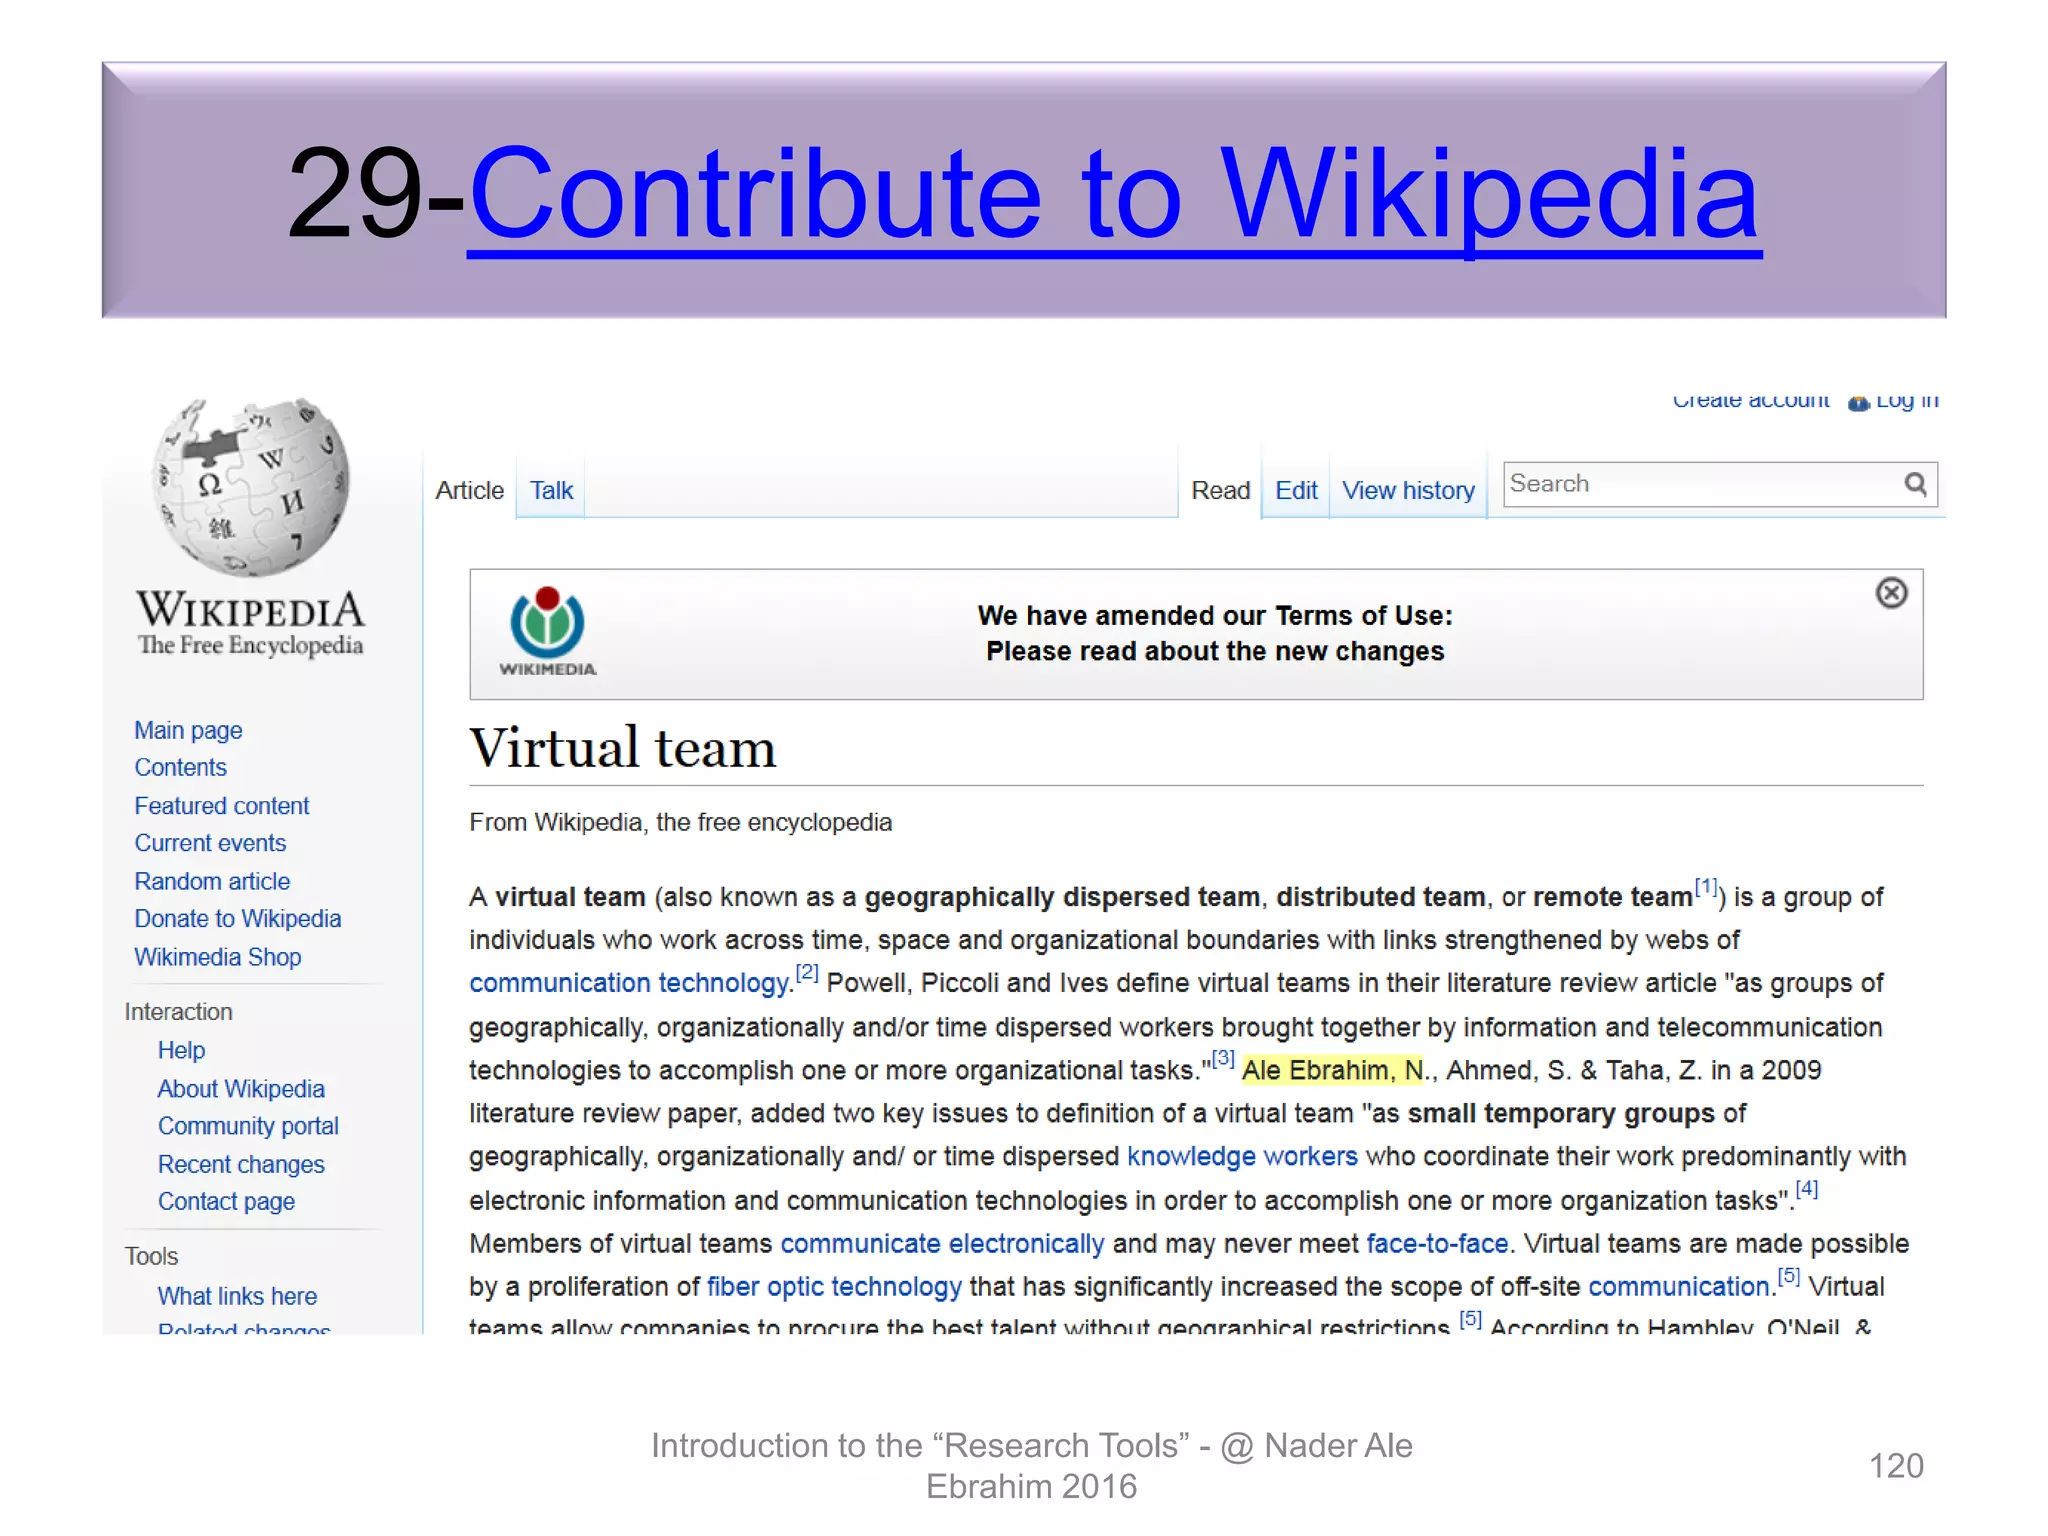The image size is (2048, 1536).
Task: Go to Featured content
Action: click(x=221, y=806)
